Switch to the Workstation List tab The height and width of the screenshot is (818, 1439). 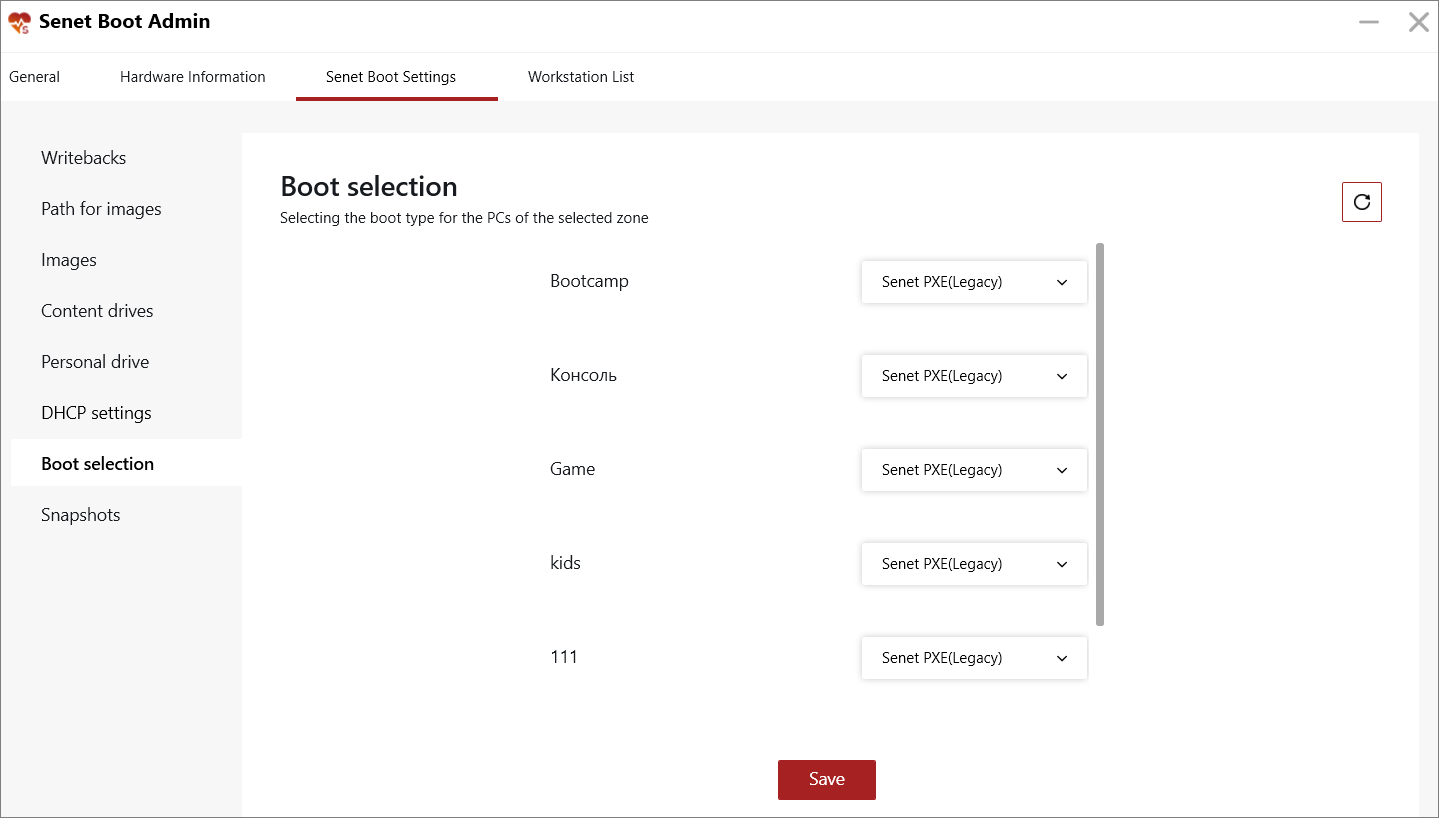pos(581,77)
